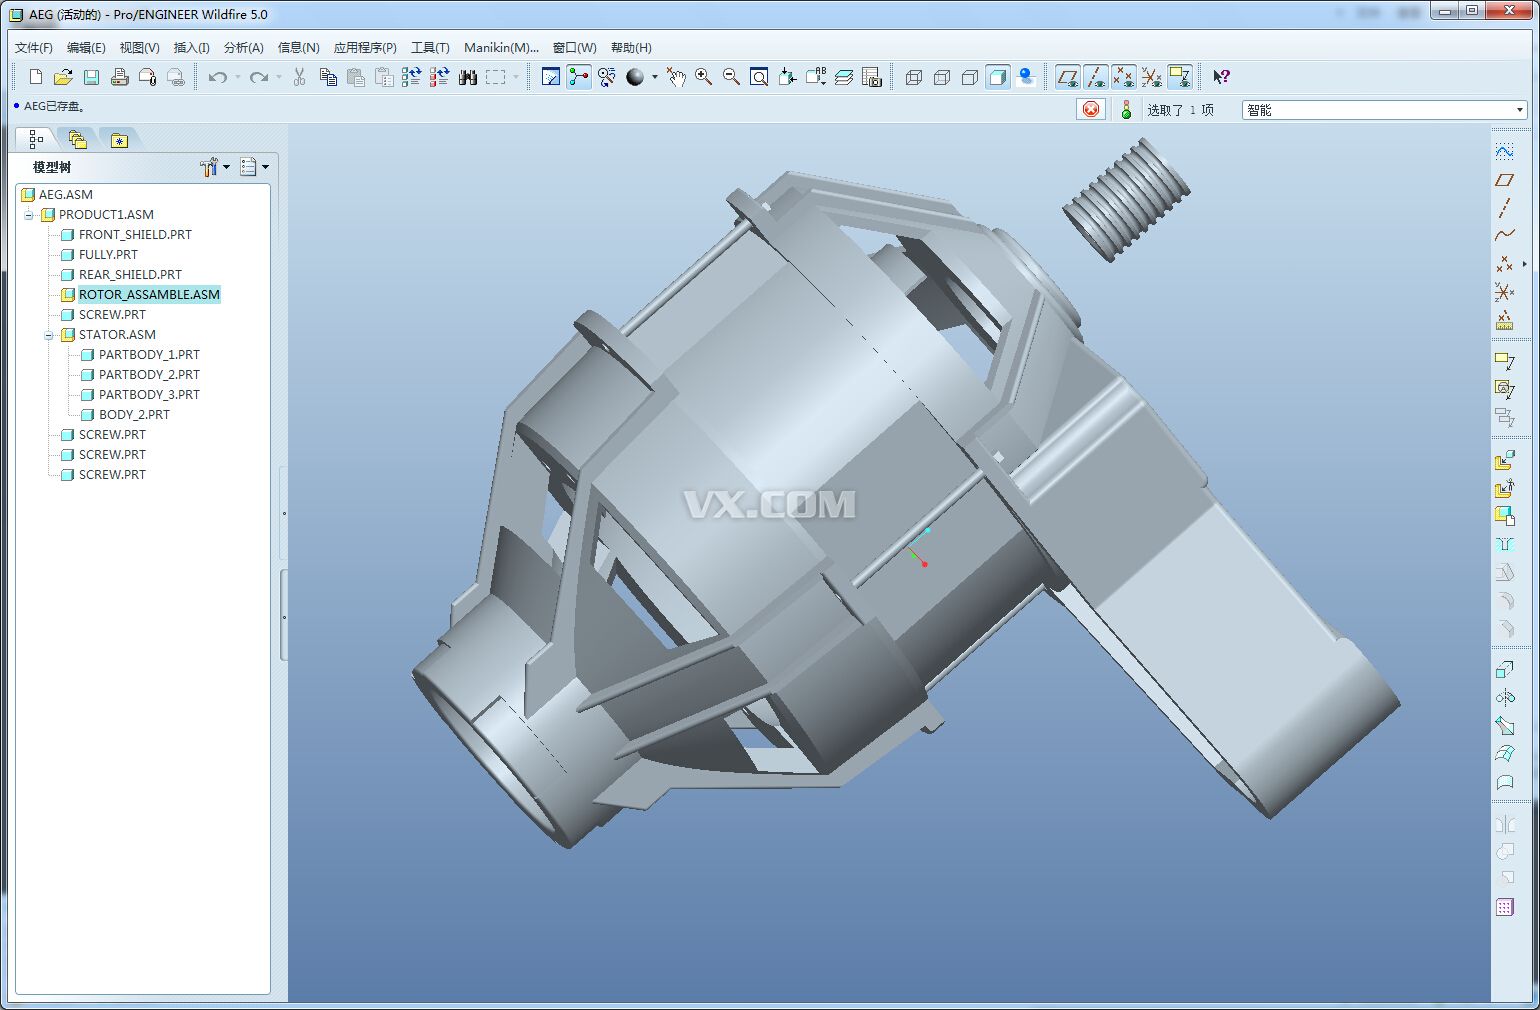Select PARTBODY_2.PRT in the tree
Image resolution: width=1540 pixels, height=1010 pixels.
tap(149, 374)
